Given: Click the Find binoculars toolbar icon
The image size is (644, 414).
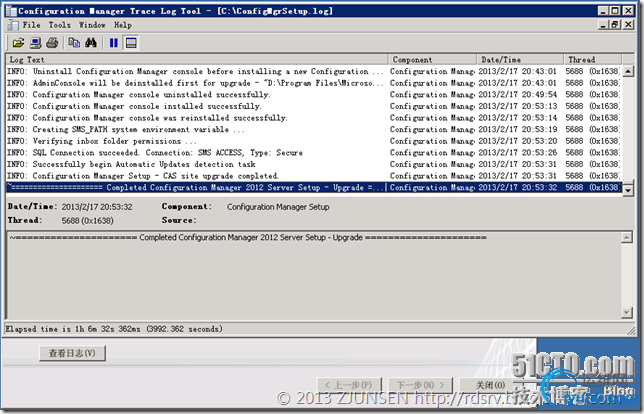Looking at the screenshot, I should (91, 43).
